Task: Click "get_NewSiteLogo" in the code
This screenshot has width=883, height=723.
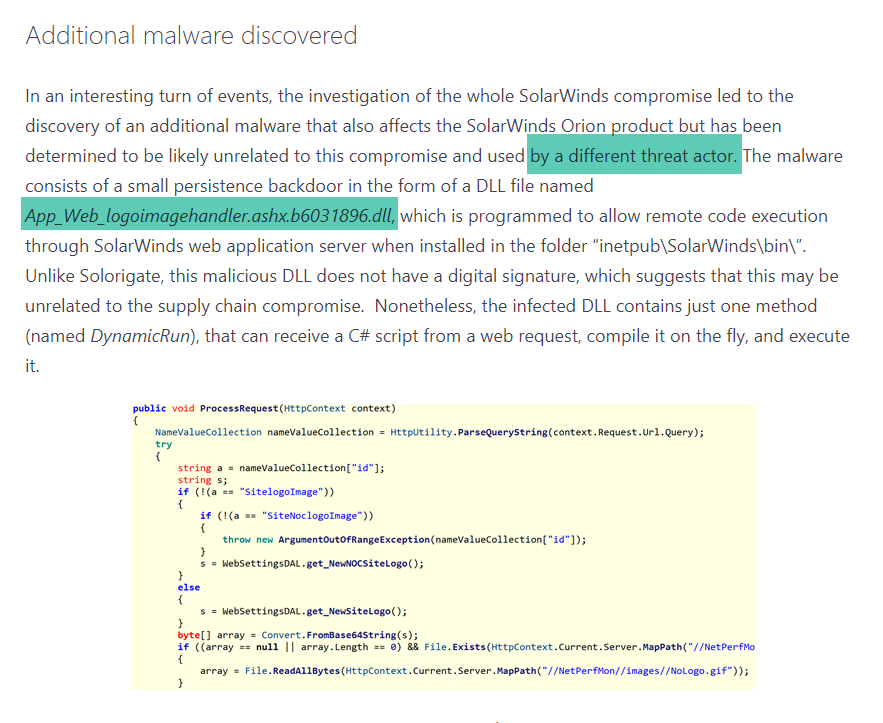Action: (x=349, y=612)
